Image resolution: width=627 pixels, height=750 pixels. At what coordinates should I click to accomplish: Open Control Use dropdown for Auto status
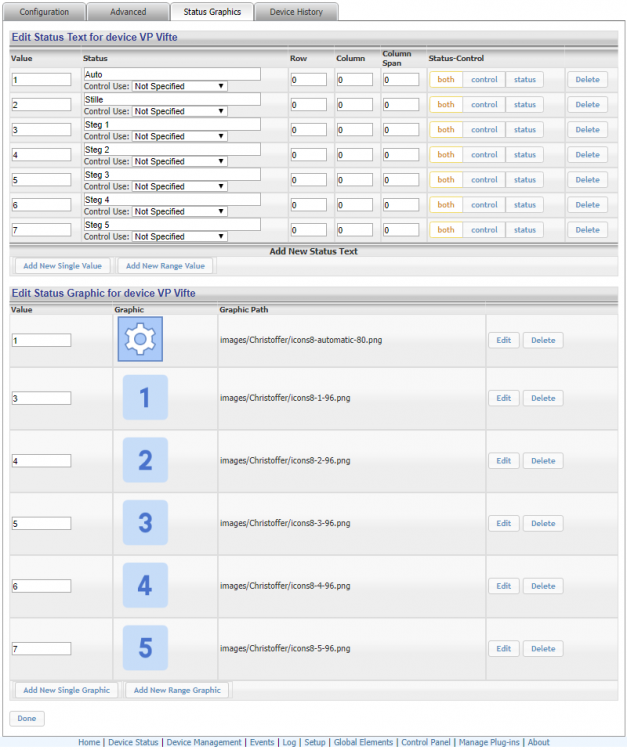click(x=180, y=86)
